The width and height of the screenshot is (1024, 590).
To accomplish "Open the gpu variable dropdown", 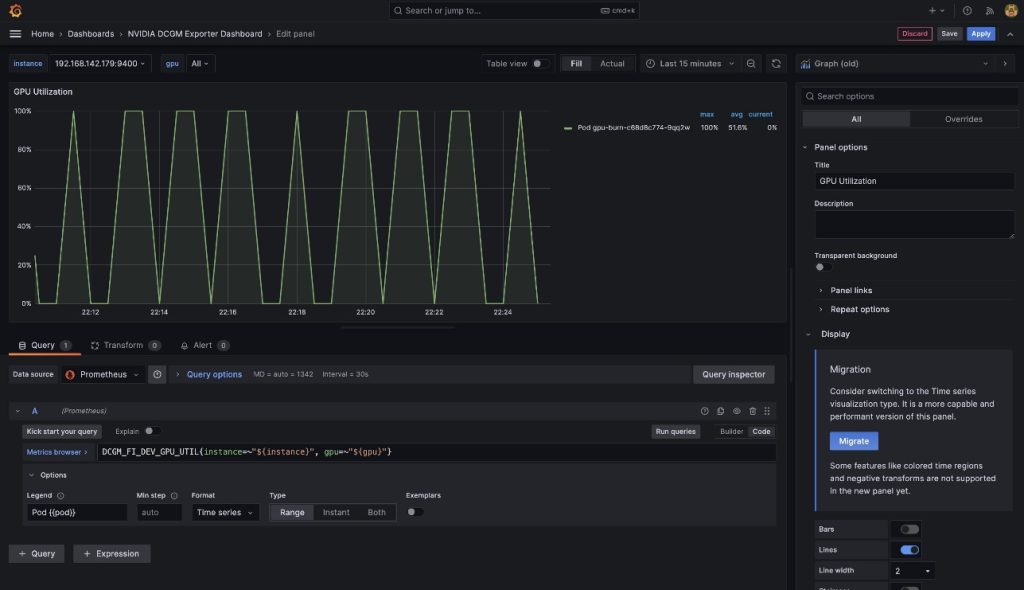I will [199, 63].
